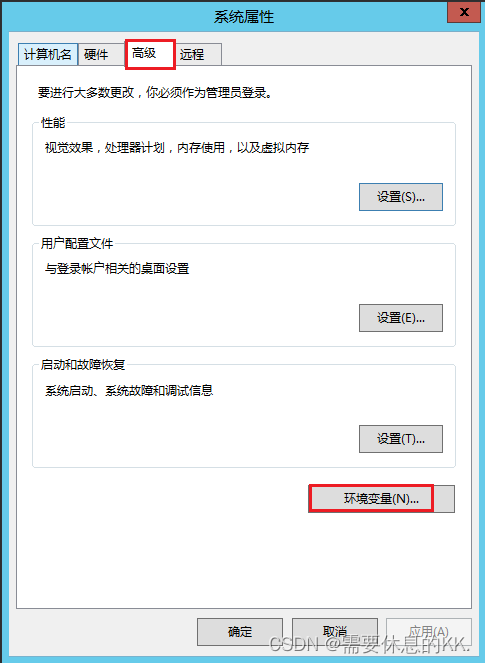Confirm with the 确定 button
Image resolution: width=485 pixels, height=663 pixels.
tap(240, 632)
